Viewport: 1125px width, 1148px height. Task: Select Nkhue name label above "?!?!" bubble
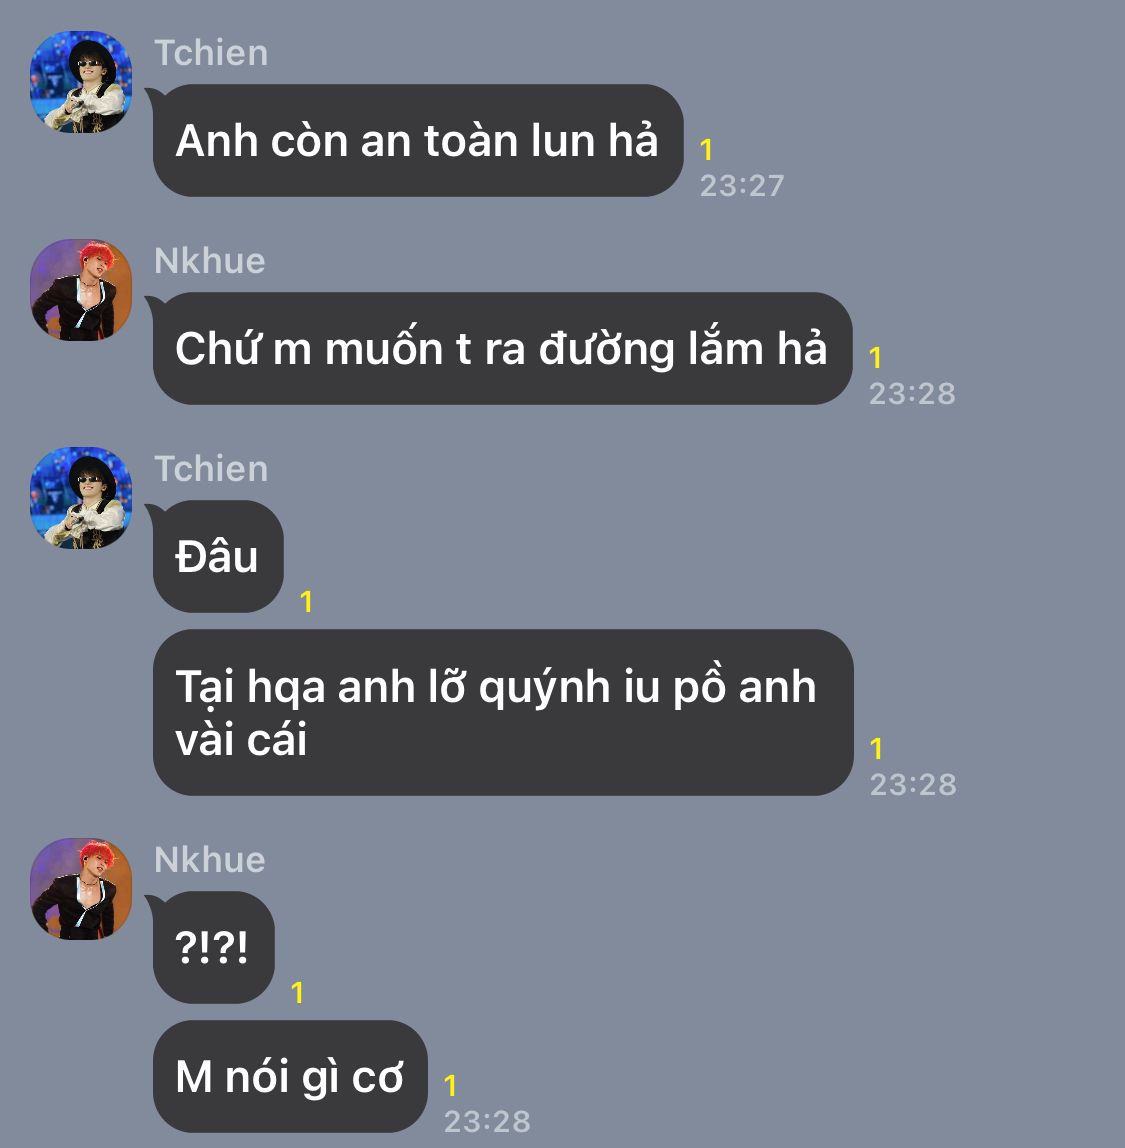[x=209, y=860]
